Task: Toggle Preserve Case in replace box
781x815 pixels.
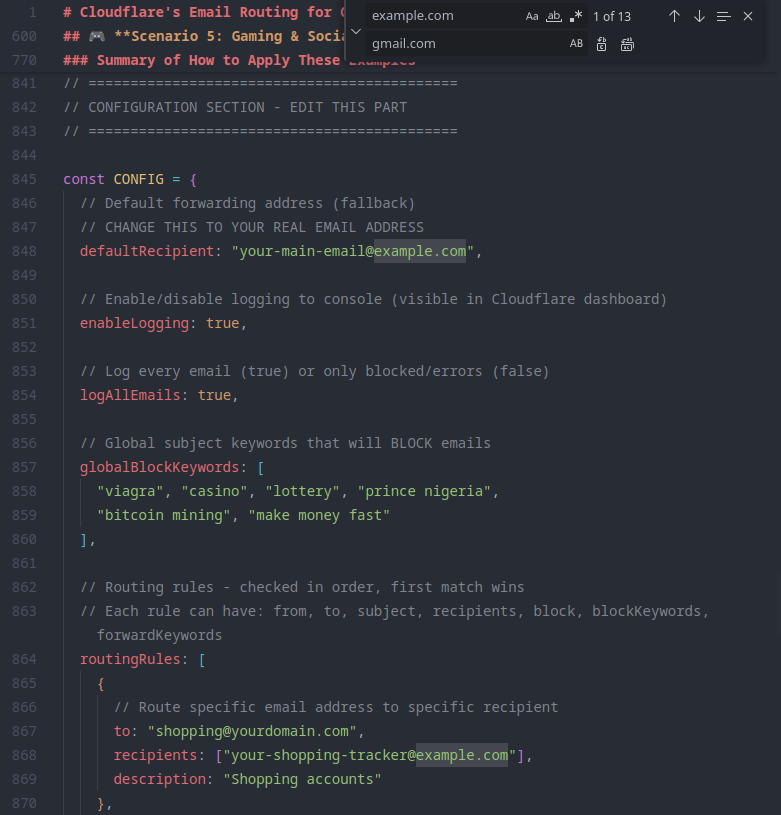Action: coord(576,44)
